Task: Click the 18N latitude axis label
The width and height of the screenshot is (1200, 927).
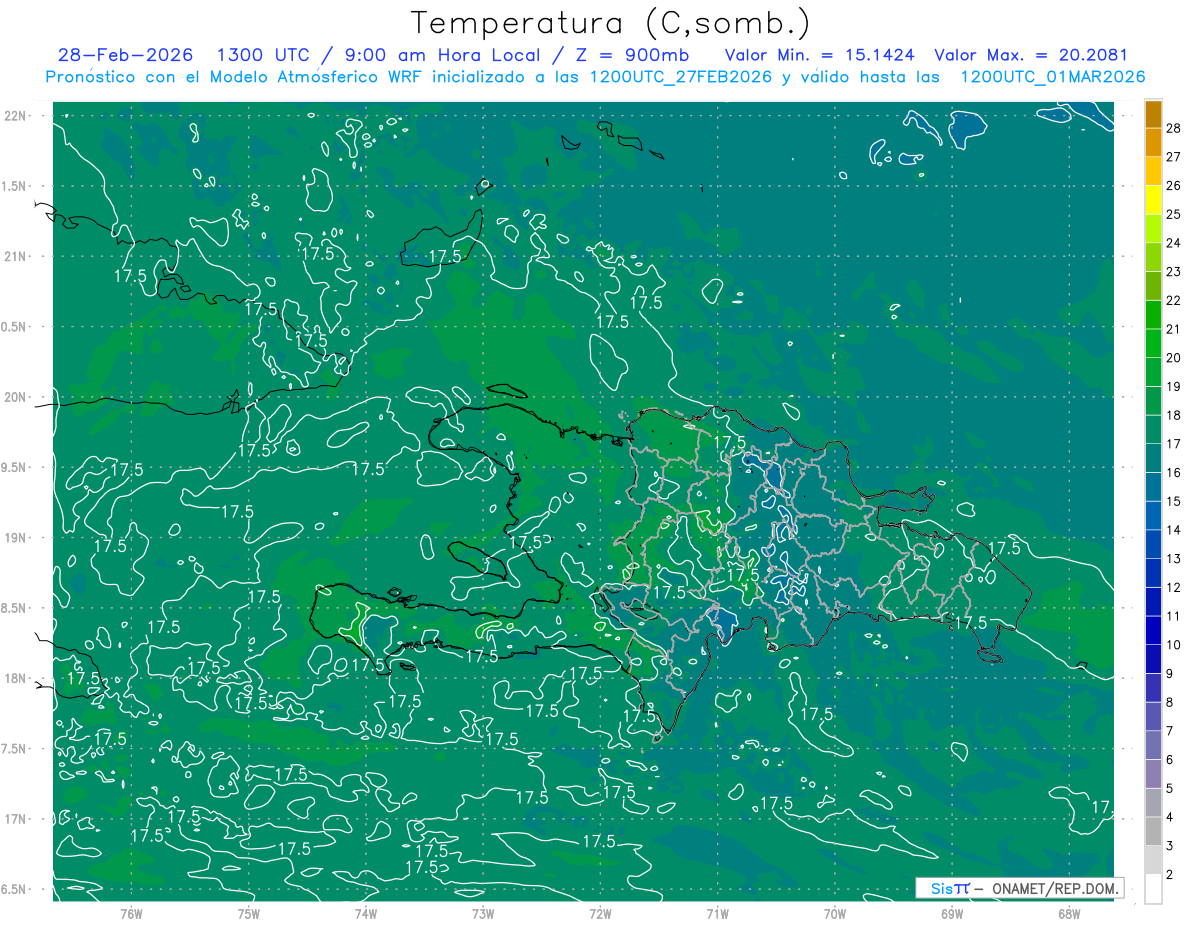Action: [17, 678]
